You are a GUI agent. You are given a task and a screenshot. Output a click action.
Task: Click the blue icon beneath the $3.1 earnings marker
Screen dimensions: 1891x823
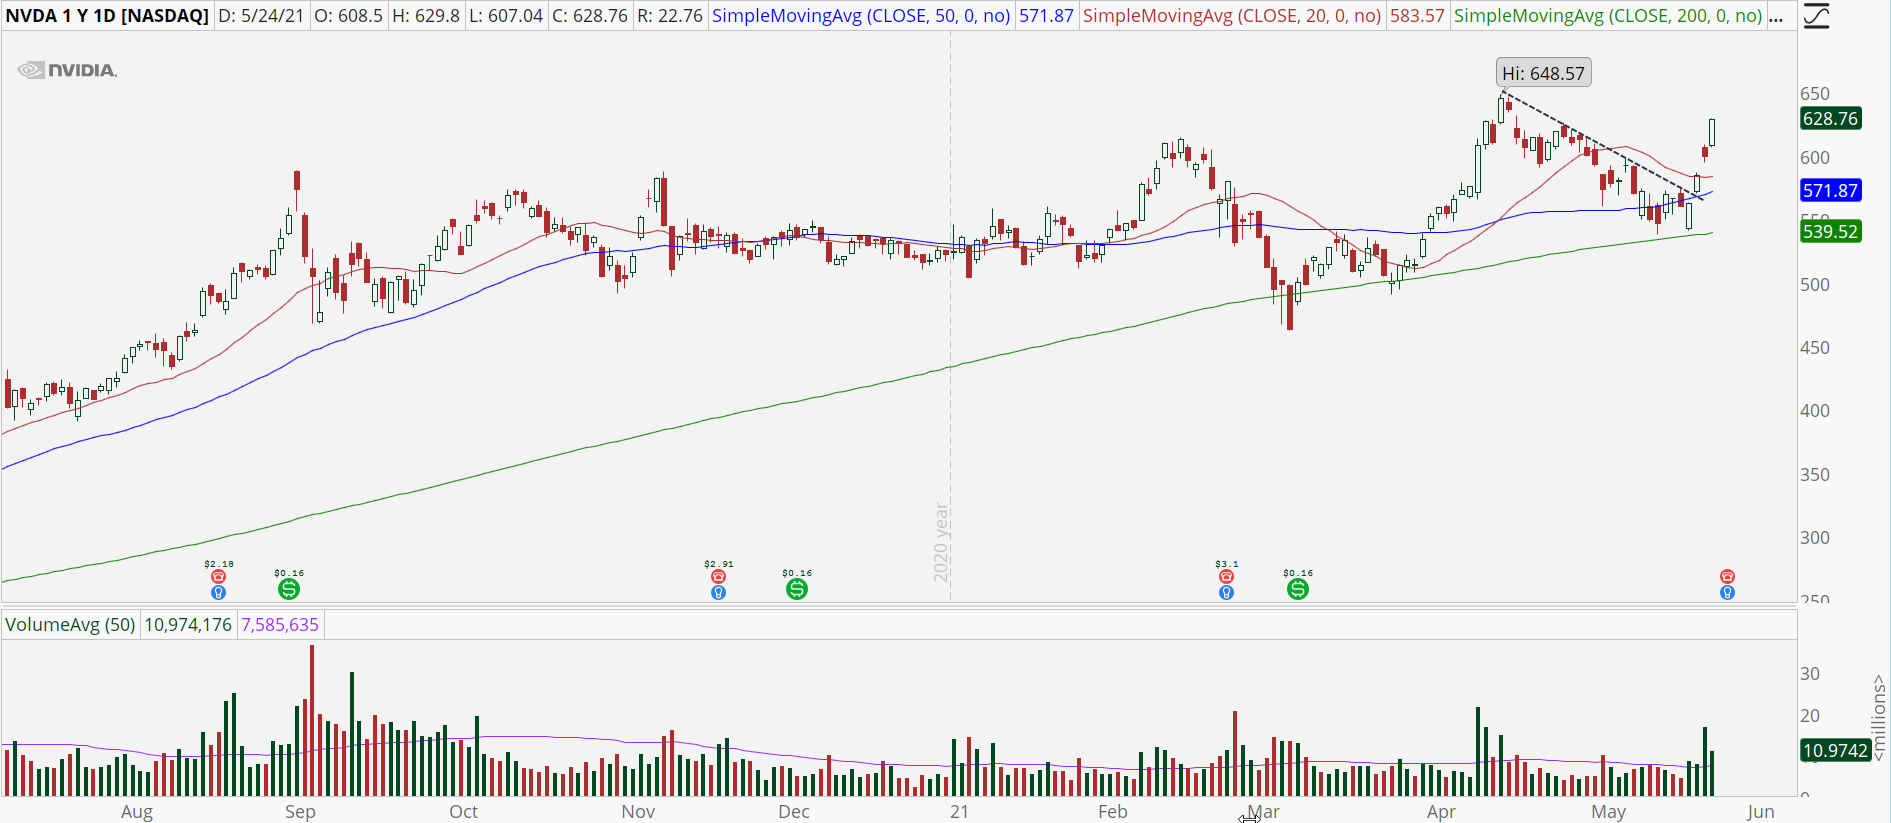[x=1226, y=593]
